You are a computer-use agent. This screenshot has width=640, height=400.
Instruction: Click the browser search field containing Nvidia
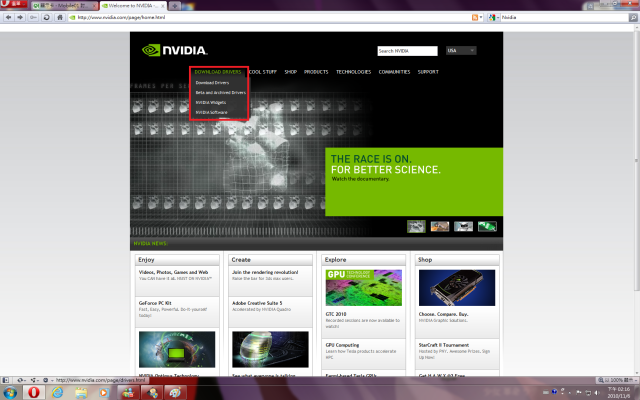pos(564,18)
